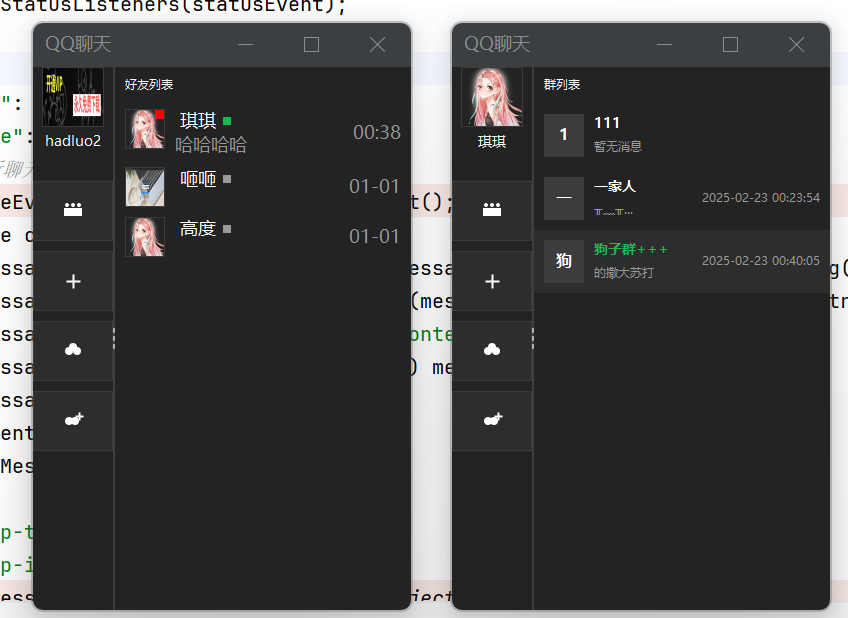Maximize the right QQ聊天 window
The width and height of the screenshot is (848, 618).
pyautogui.click(x=731, y=44)
